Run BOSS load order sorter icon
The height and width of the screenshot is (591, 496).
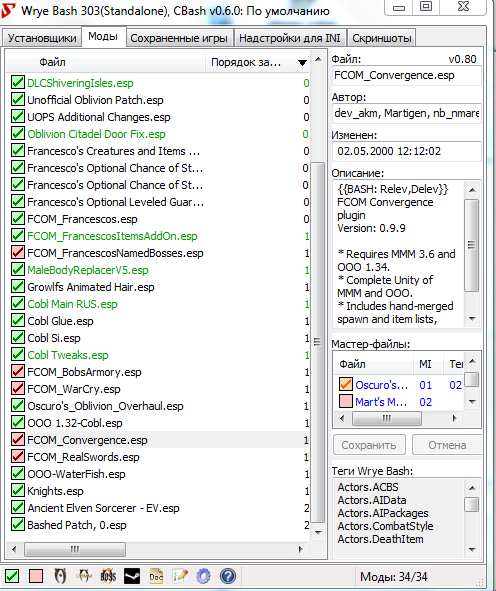108,576
